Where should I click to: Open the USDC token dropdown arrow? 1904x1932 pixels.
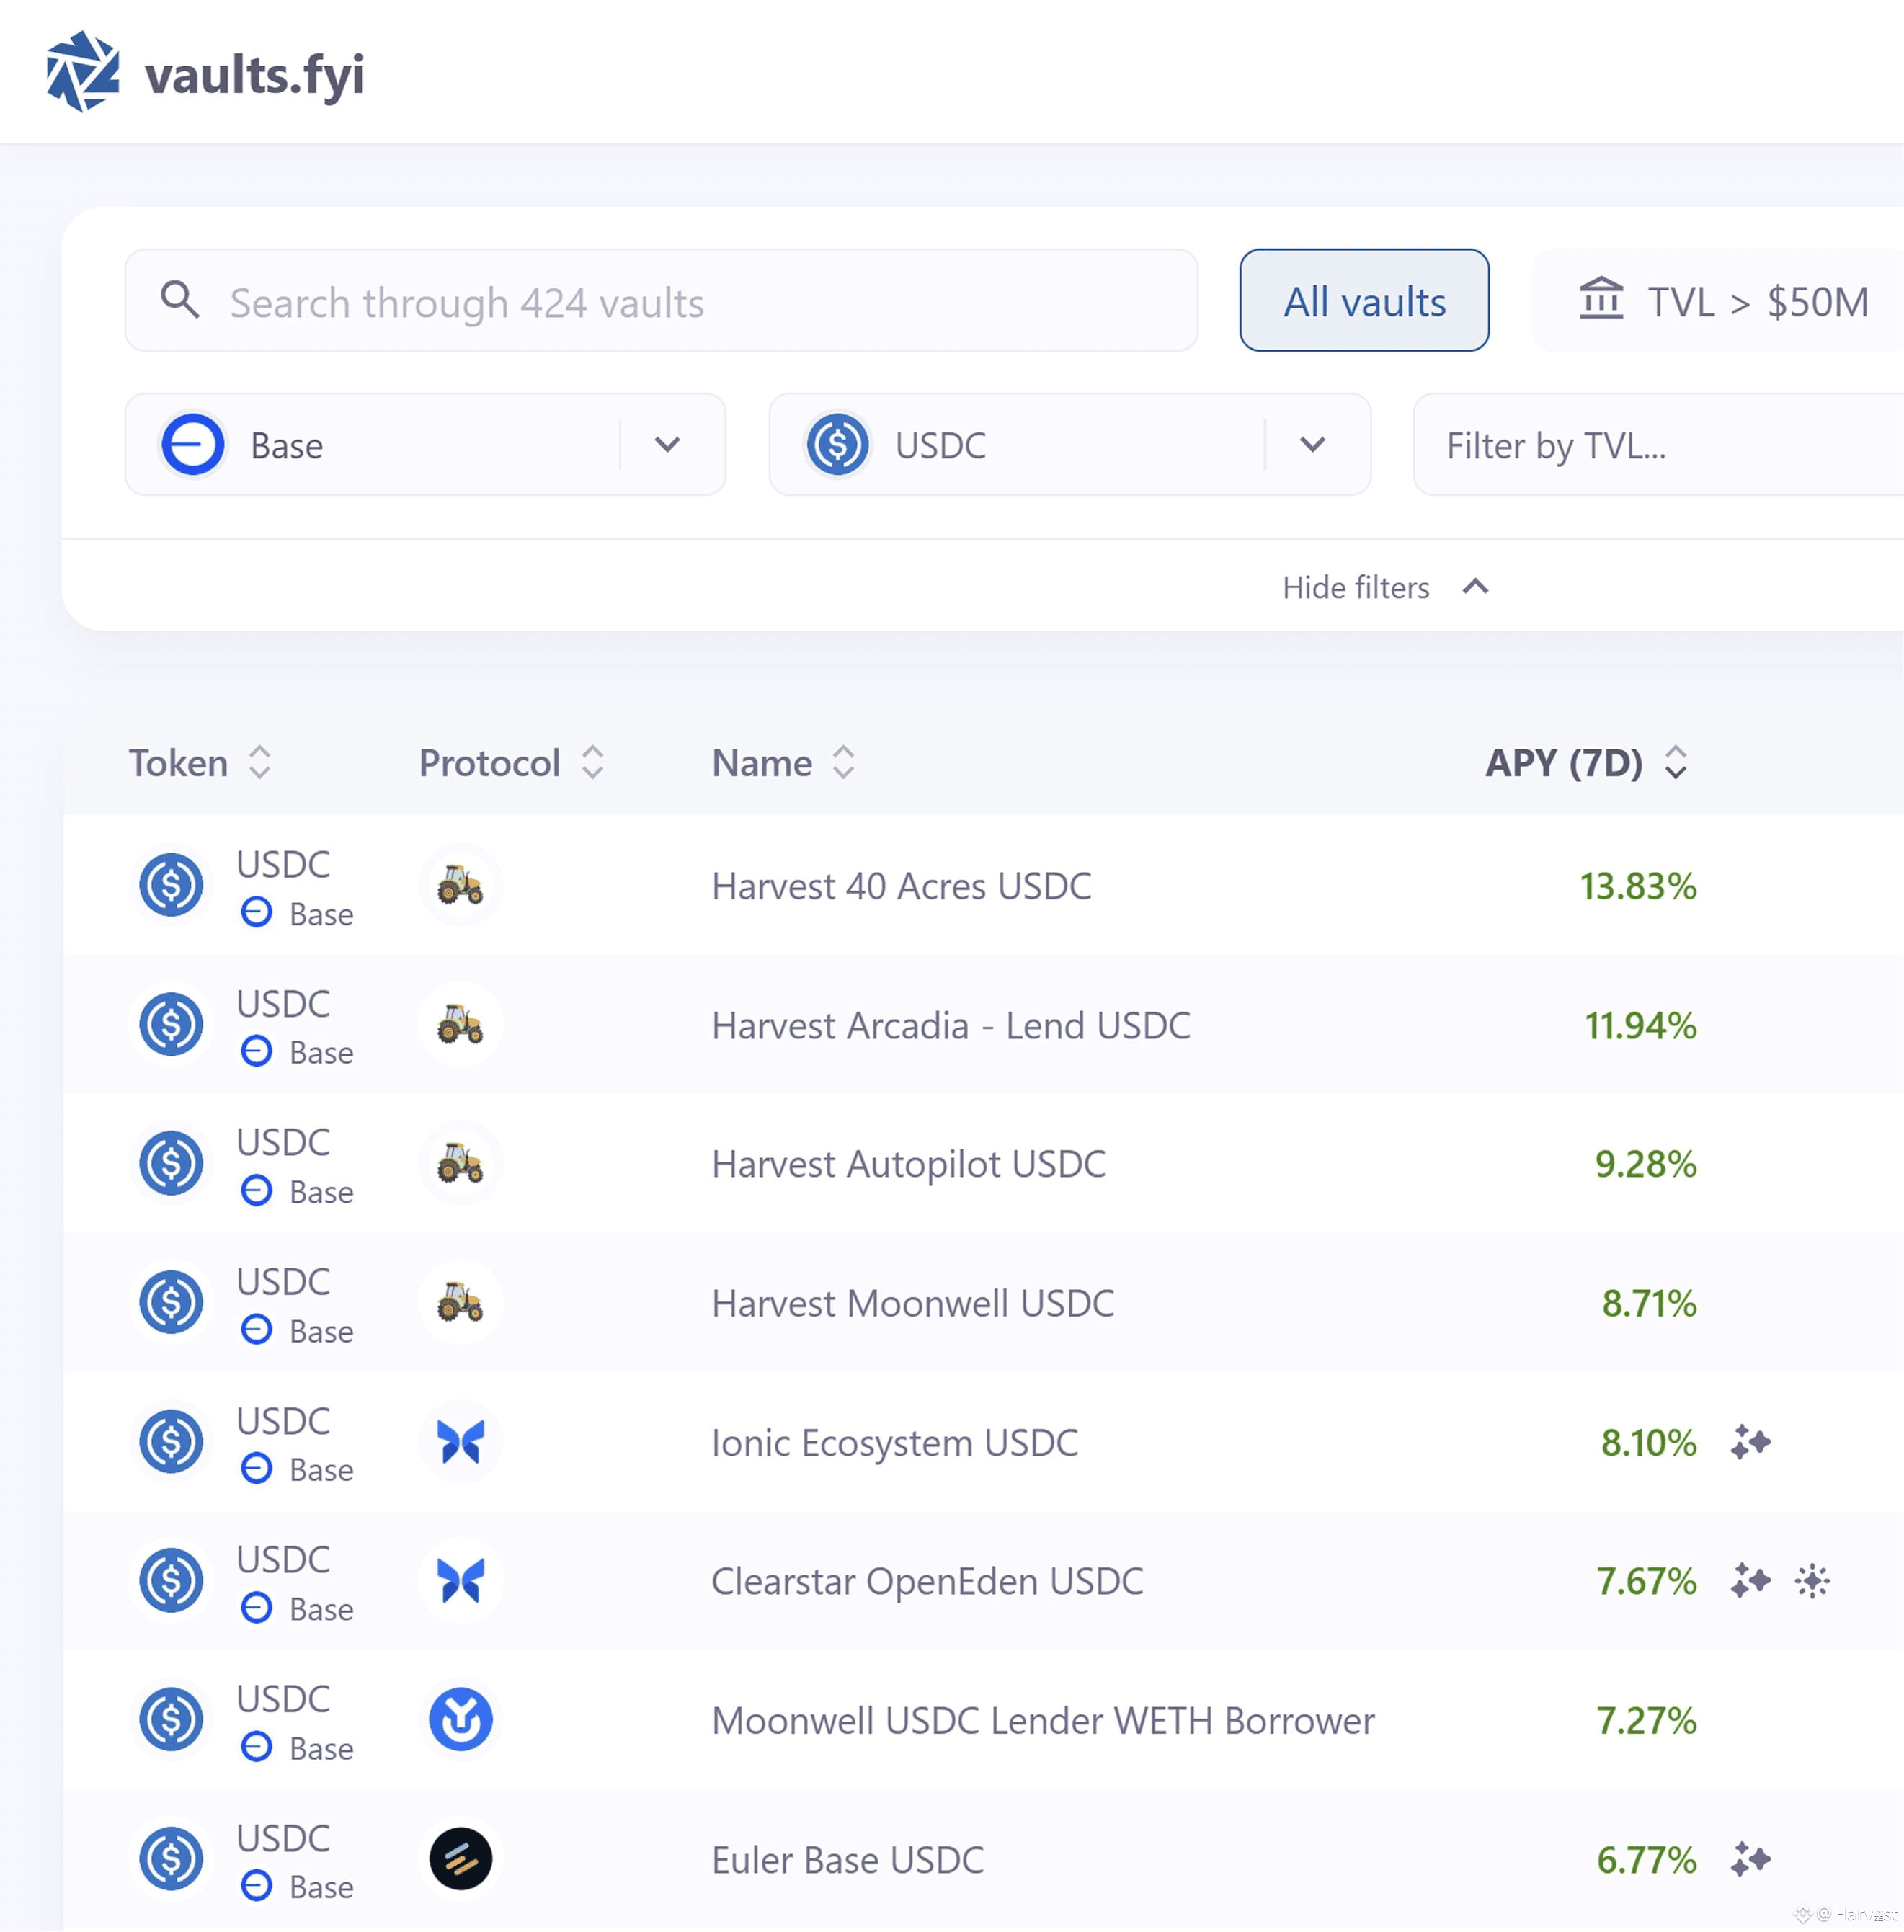tap(1312, 444)
